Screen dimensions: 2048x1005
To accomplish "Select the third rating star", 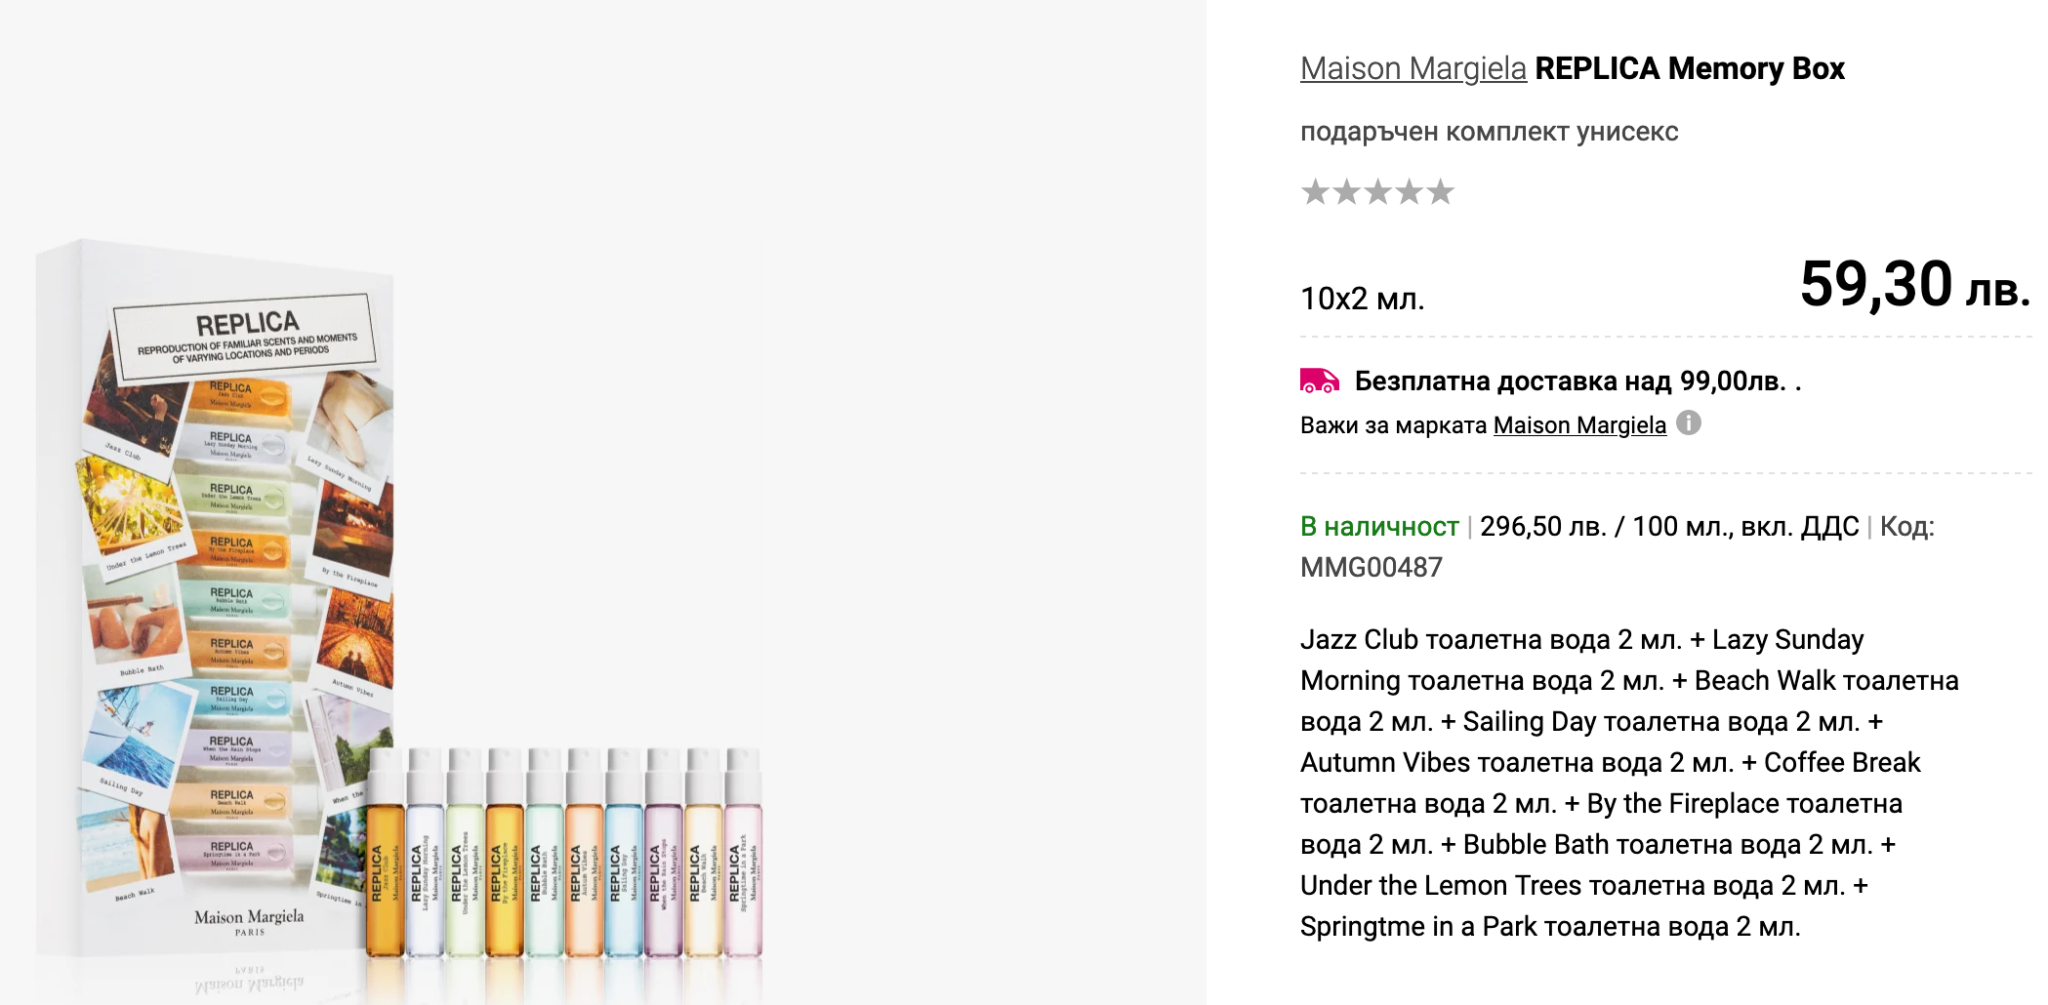I will pyautogui.click(x=1378, y=191).
